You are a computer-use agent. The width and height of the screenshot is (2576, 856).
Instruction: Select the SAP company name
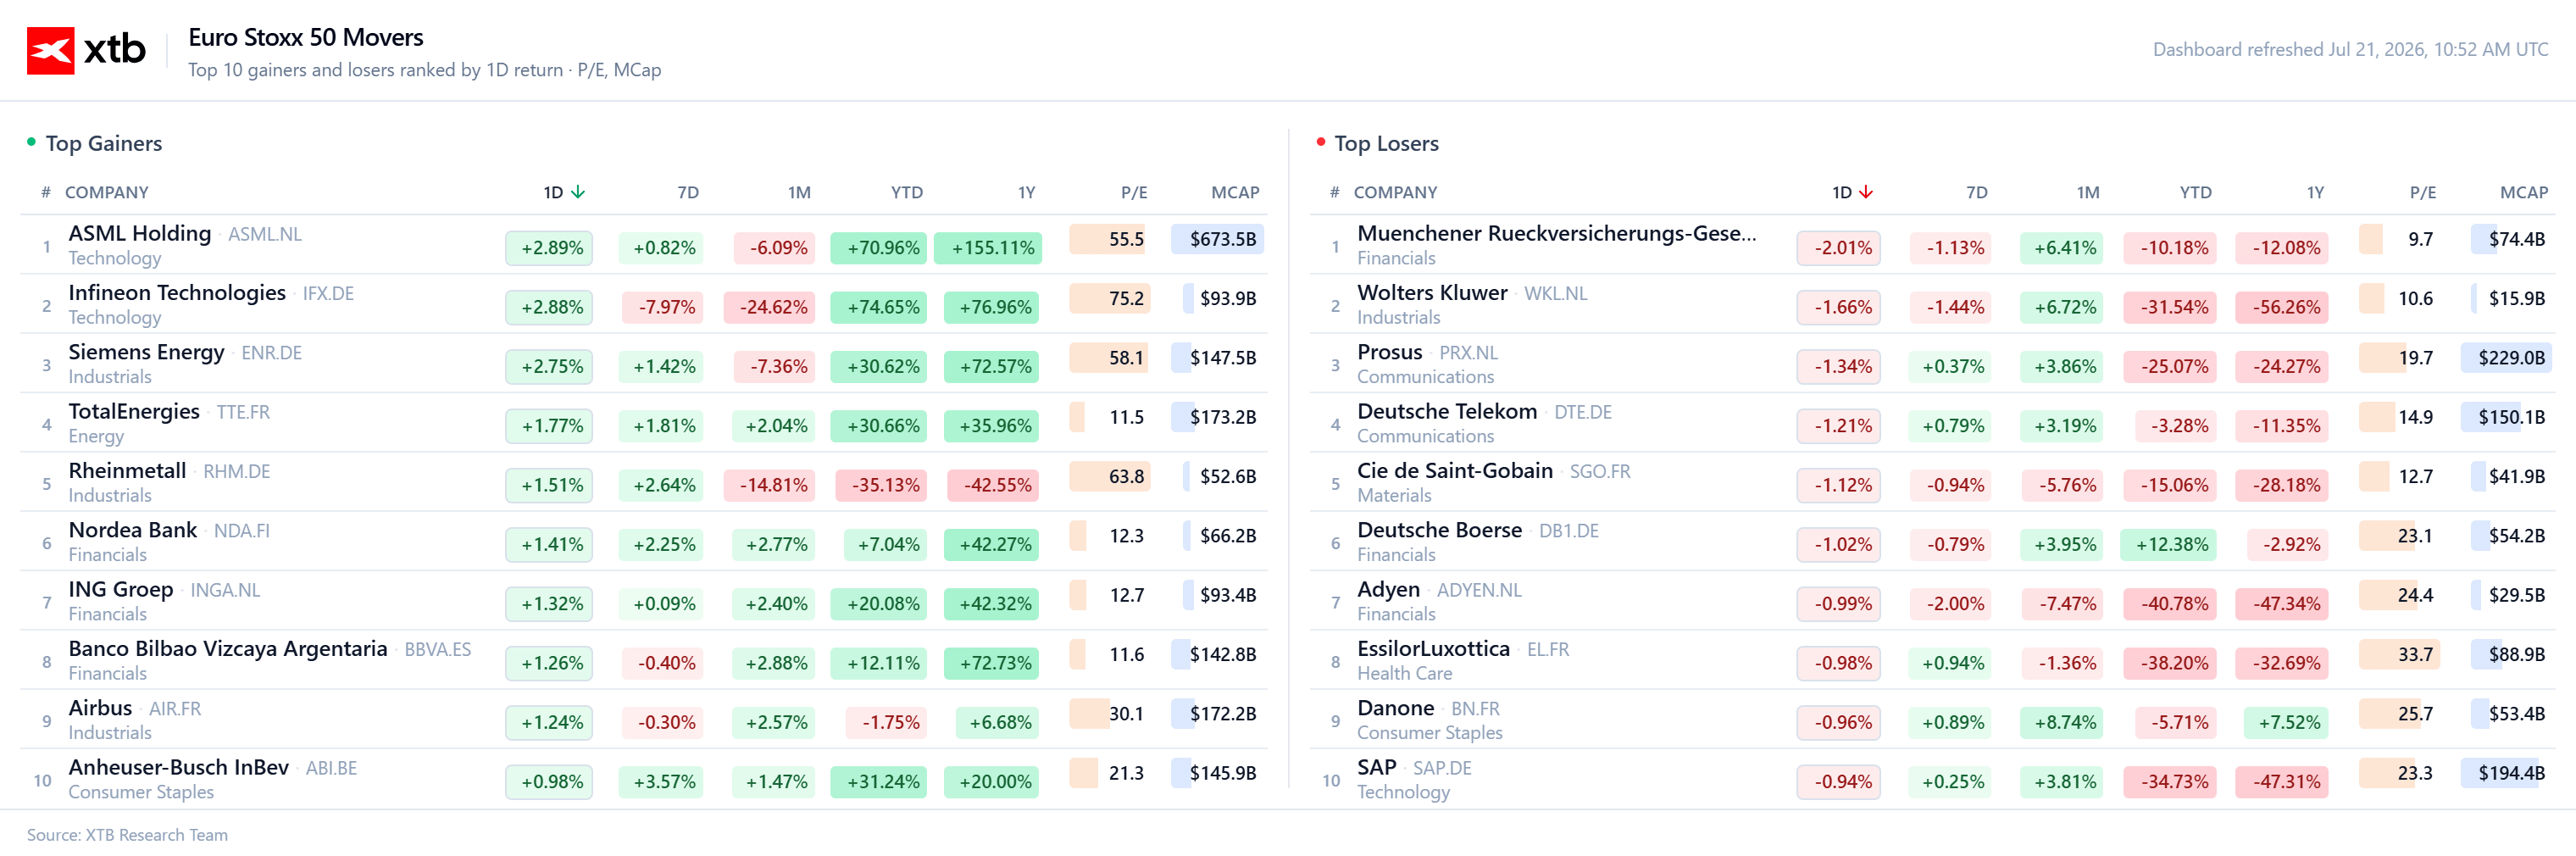[x=1376, y=767]
